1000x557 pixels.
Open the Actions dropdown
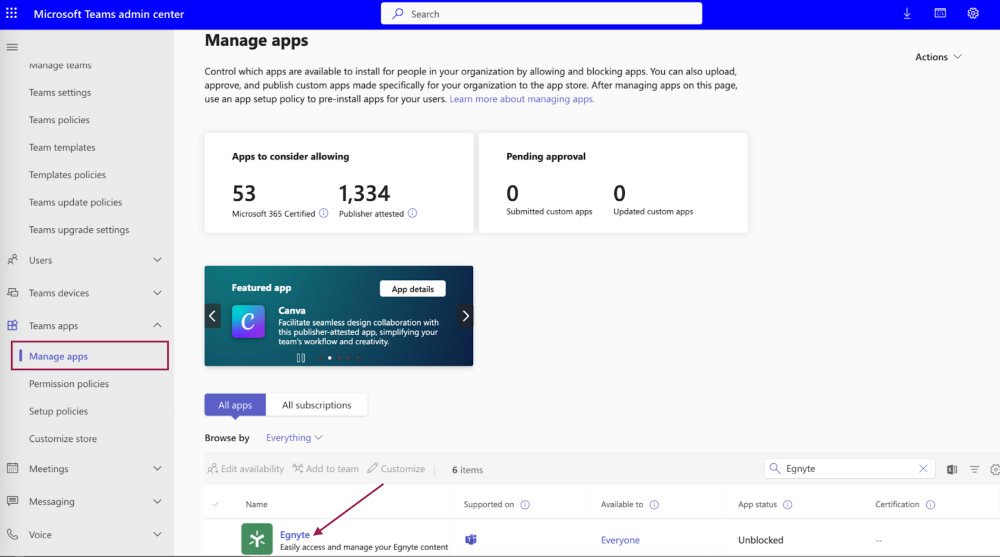click(938, 57)
